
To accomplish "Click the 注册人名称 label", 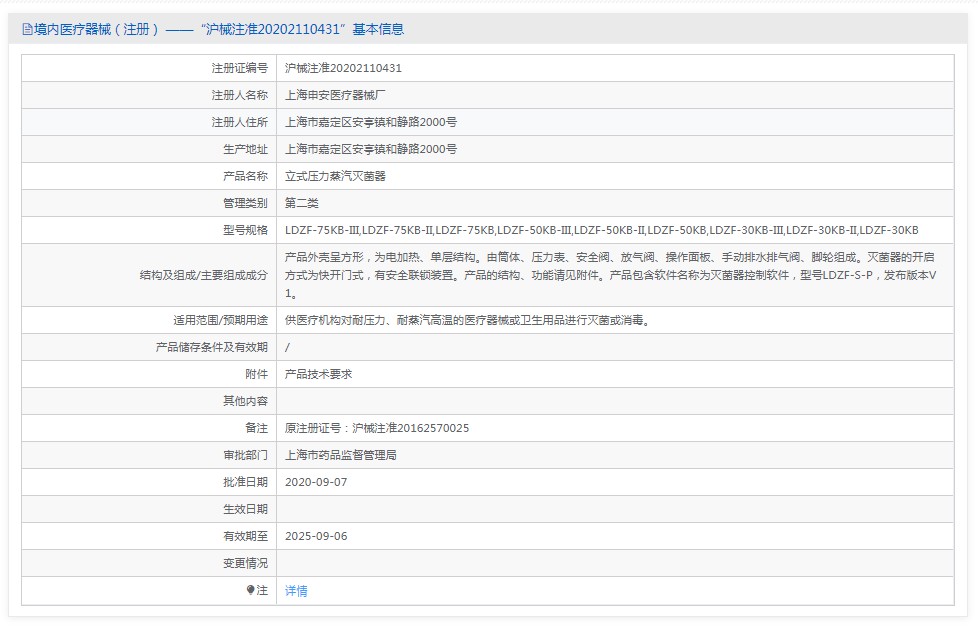I will tap(240, 95).
